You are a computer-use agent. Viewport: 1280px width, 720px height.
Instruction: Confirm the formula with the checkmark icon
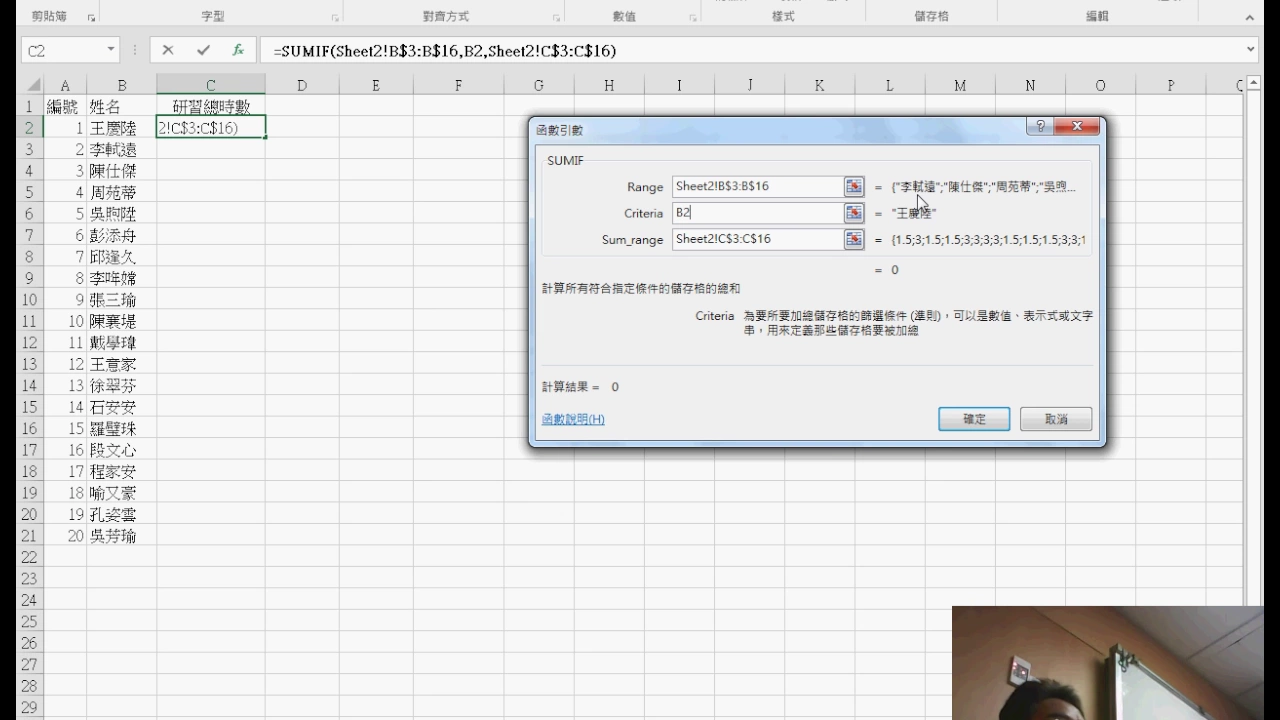tap(203, 50)
